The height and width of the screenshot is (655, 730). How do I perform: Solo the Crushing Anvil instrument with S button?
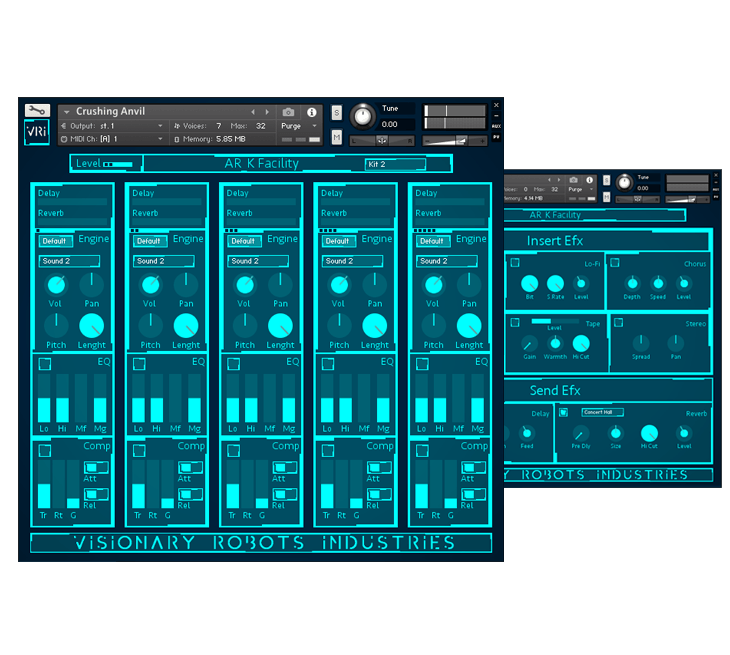(337, 112)
